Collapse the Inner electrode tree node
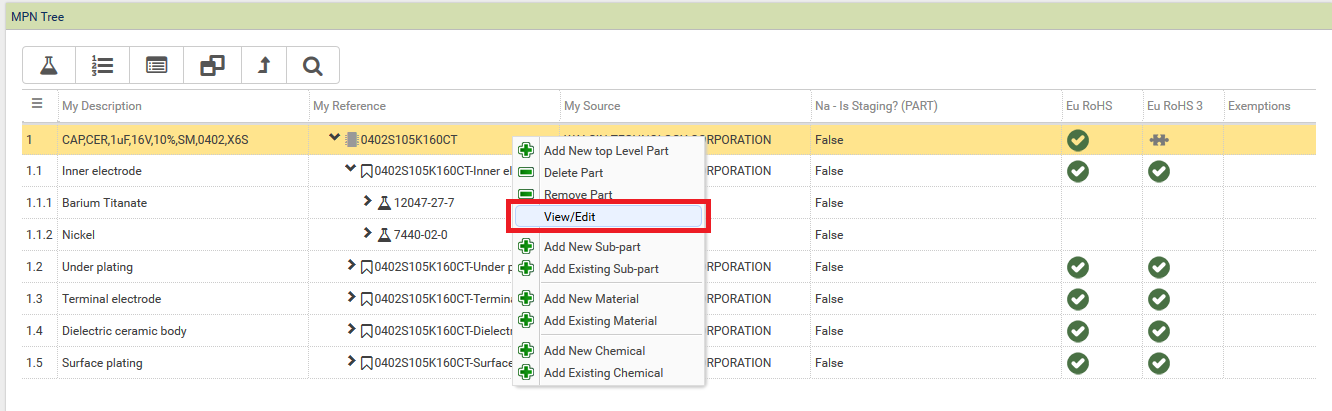The image size is (1332, 411). click(350, 170)
